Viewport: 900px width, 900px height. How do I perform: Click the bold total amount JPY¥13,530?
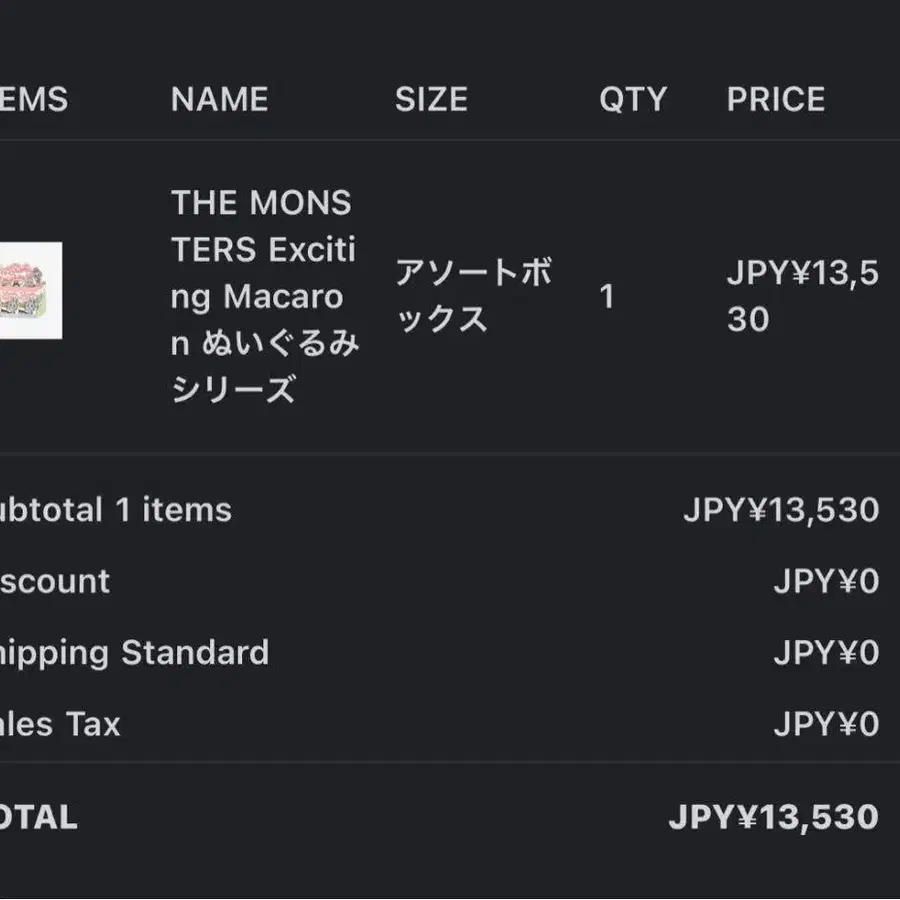774,817
